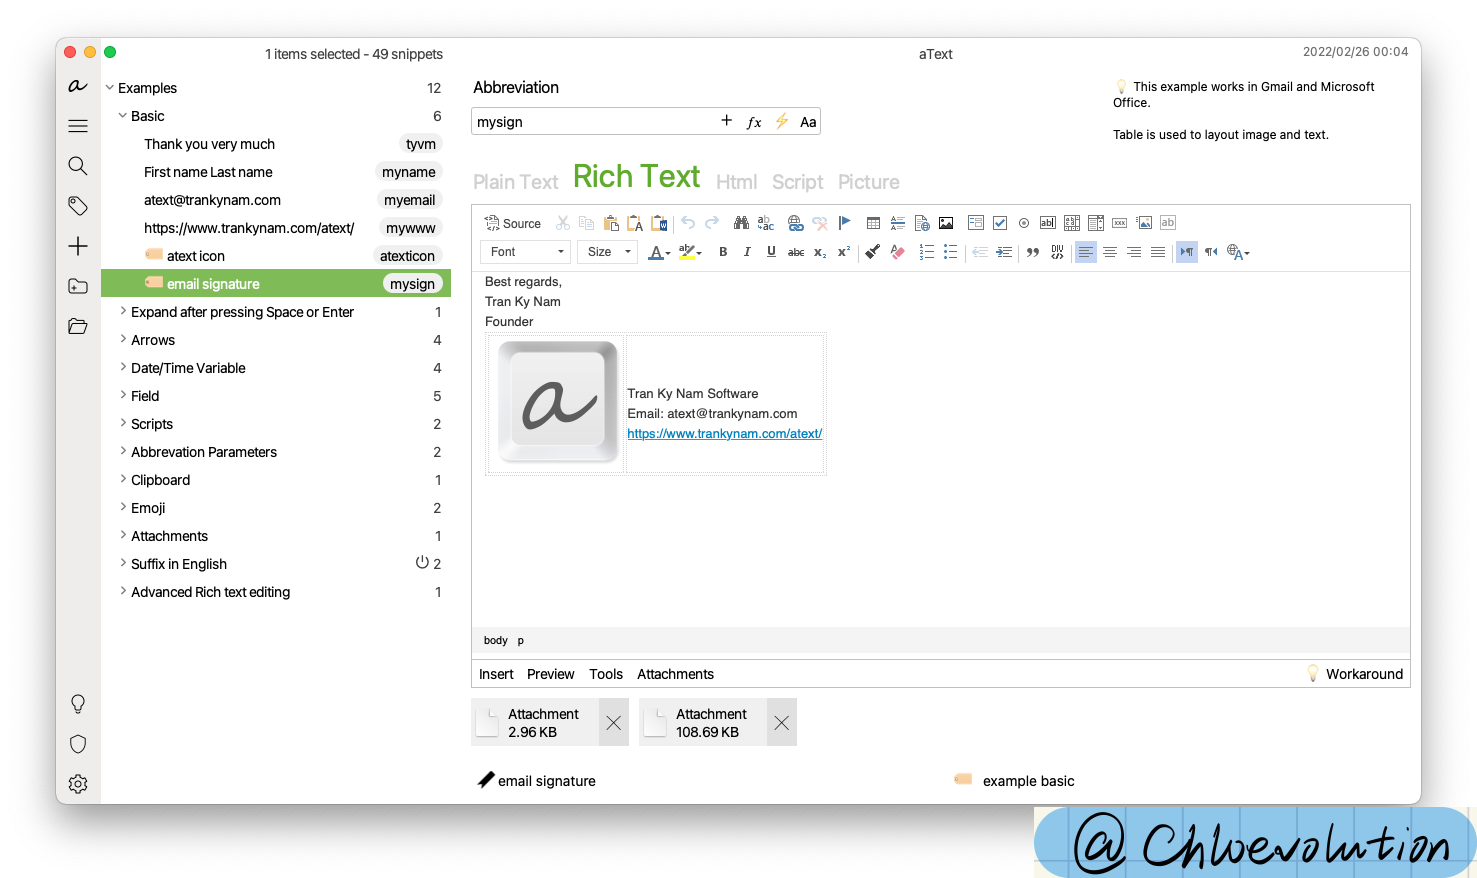Image resolution: width=1477 pixels, height=878 pixels.
Task: Open the Attachments menu
Action: pos(676,674)
